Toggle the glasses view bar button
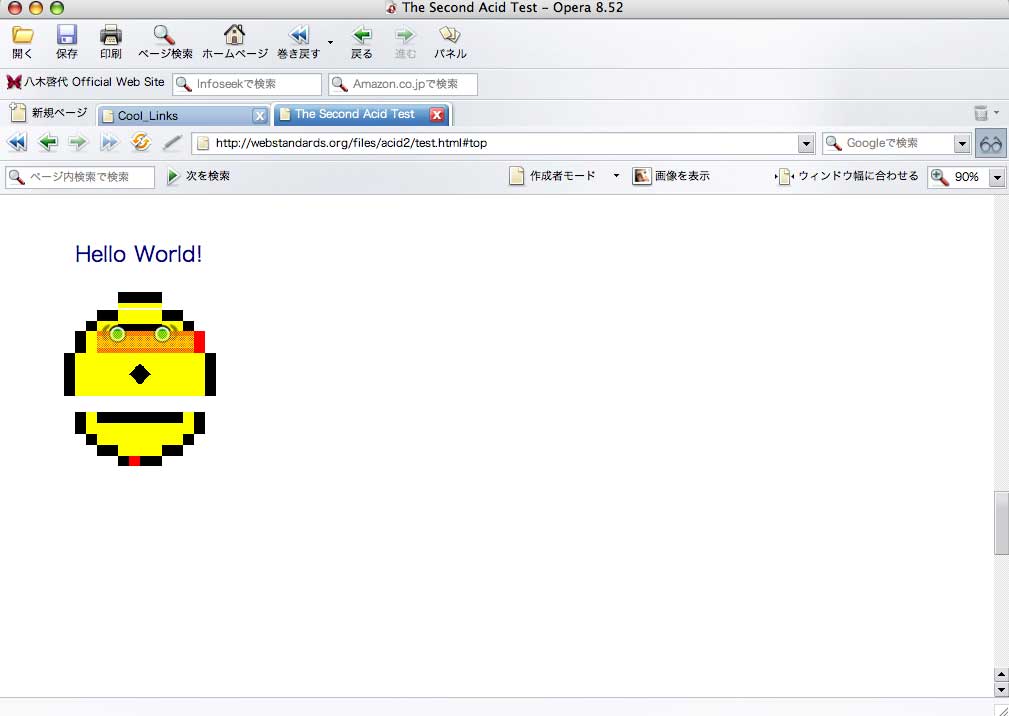The height and width of the screenshot is (716, 1009). pos(990,143)
